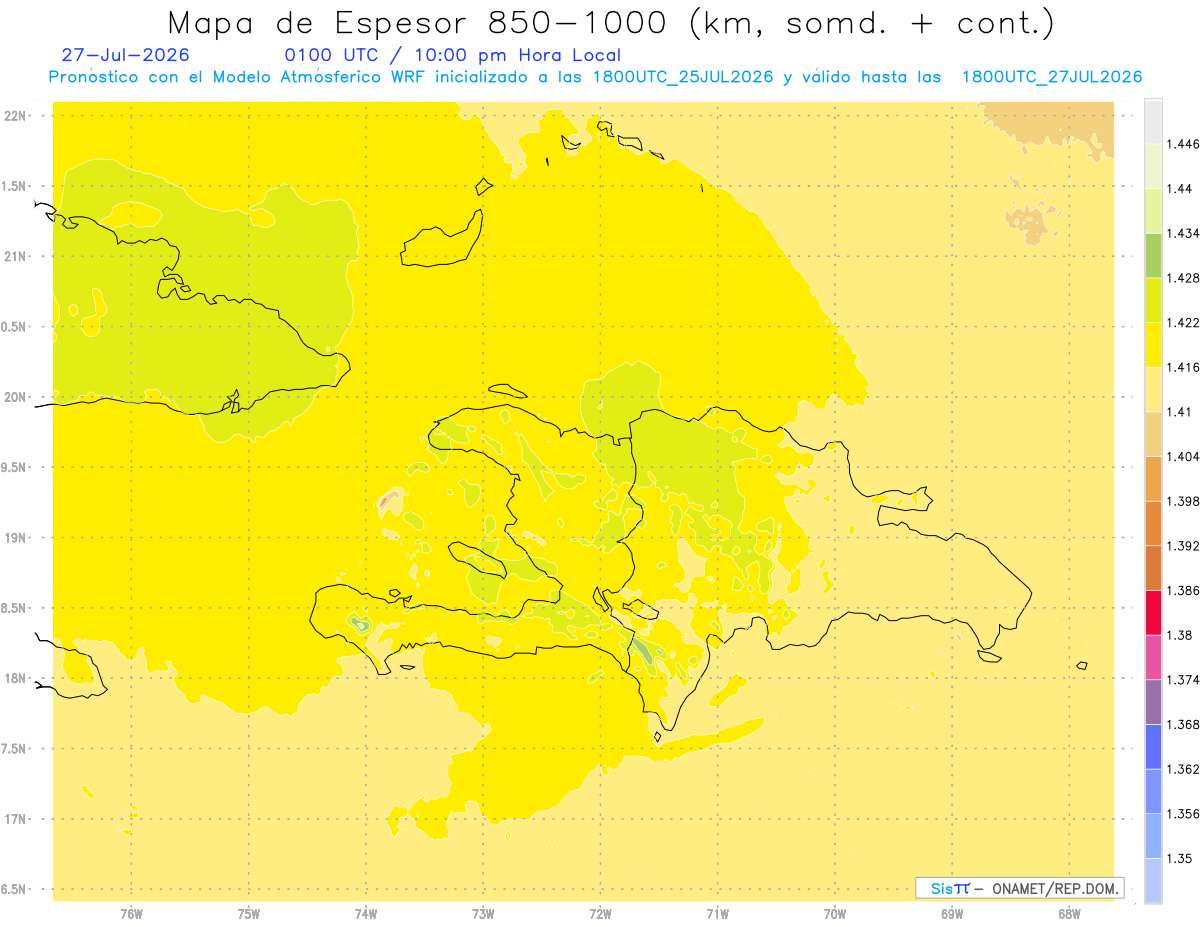Click the legend value '1.428'
The height and width of the screenshot is (927, 1200).
1183,278
